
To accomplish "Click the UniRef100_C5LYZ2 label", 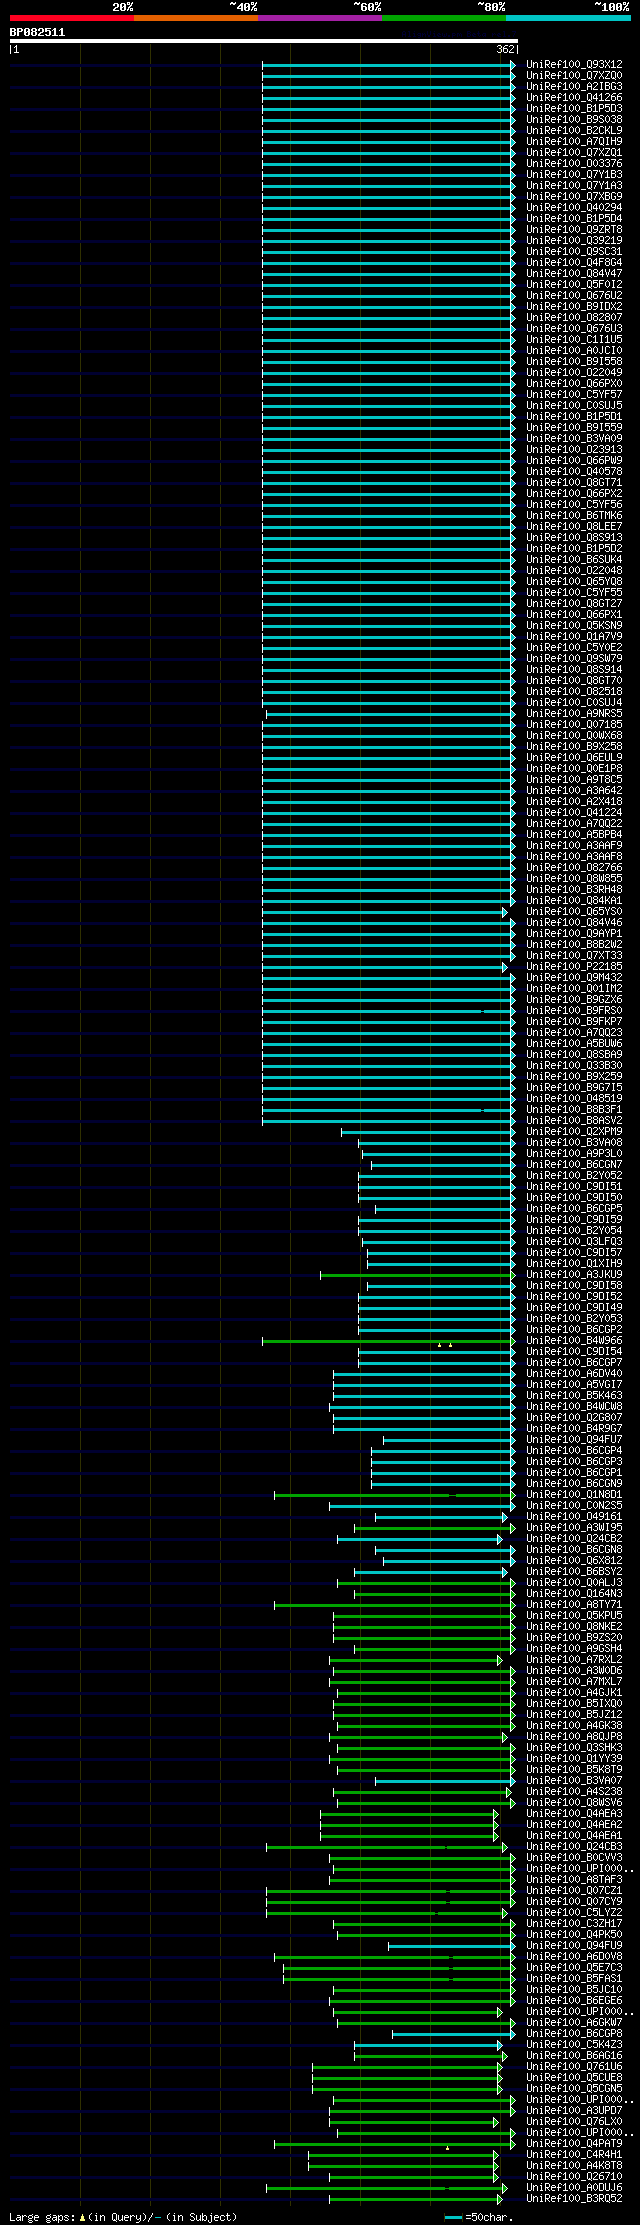I will [x=574, y=1913].
